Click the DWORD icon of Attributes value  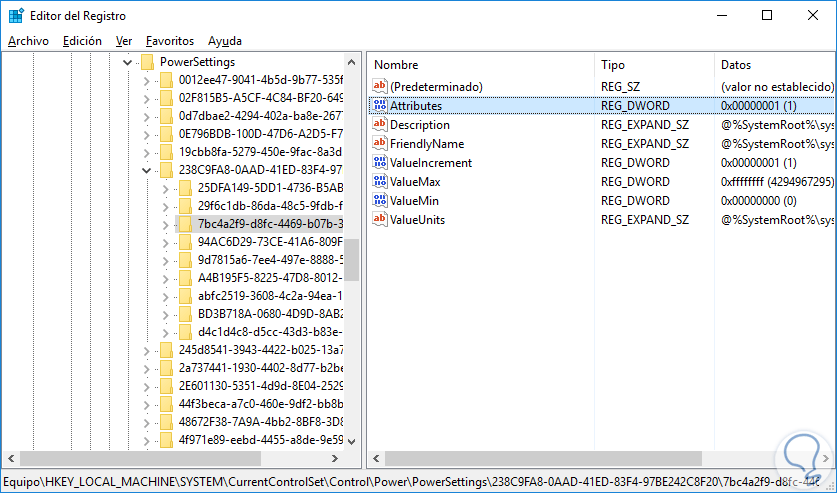point(380,106)
